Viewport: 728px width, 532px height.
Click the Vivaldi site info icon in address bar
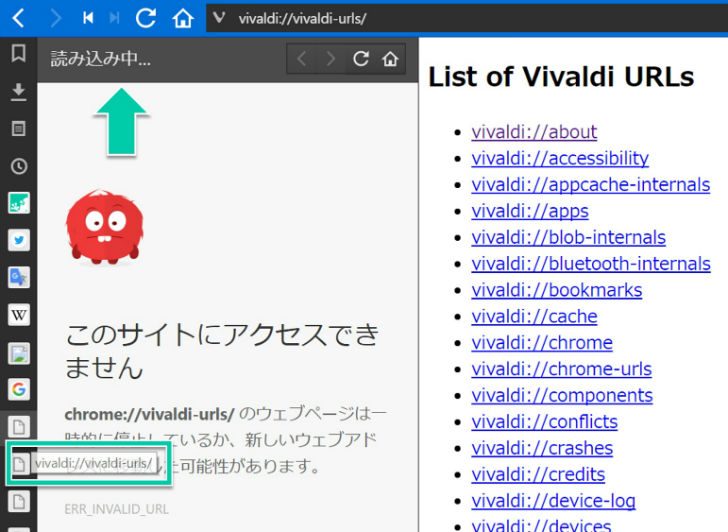[x=219, y=18]
